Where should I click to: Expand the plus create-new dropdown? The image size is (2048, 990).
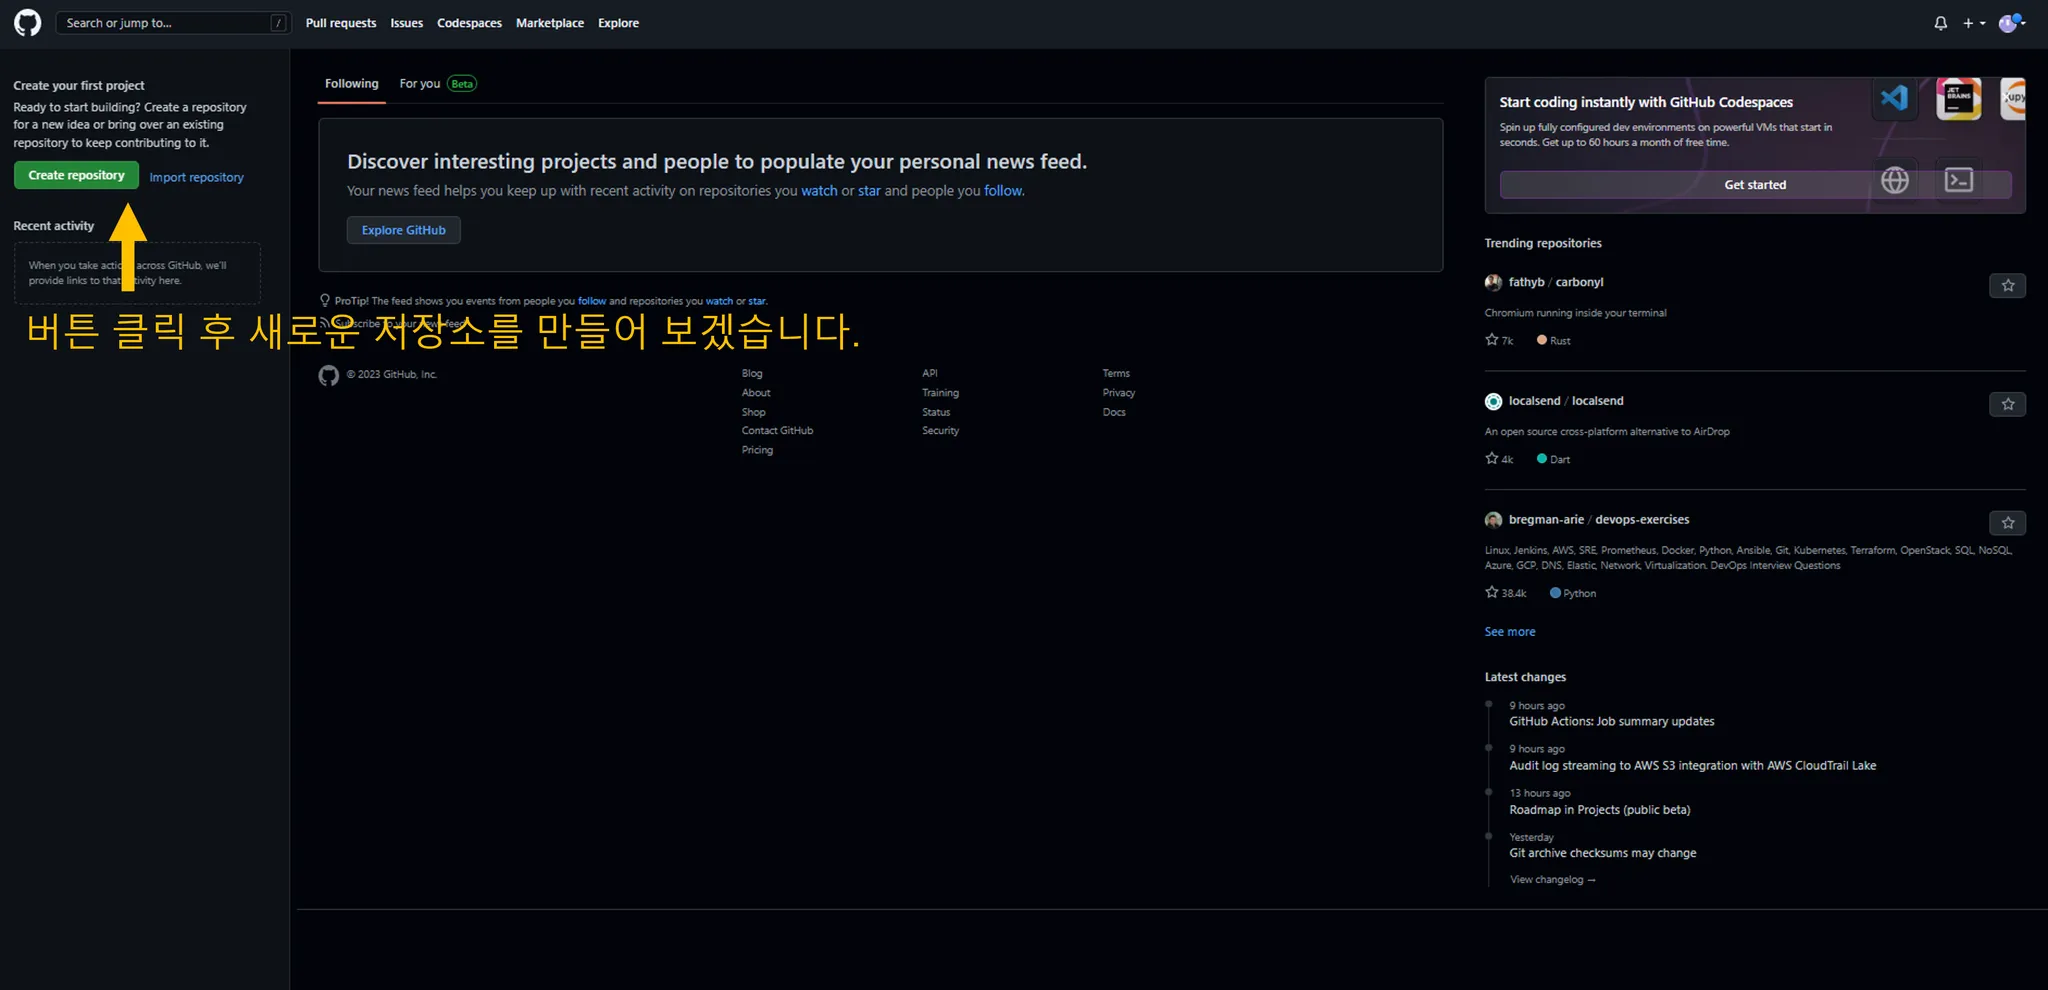pos(1974,23)
